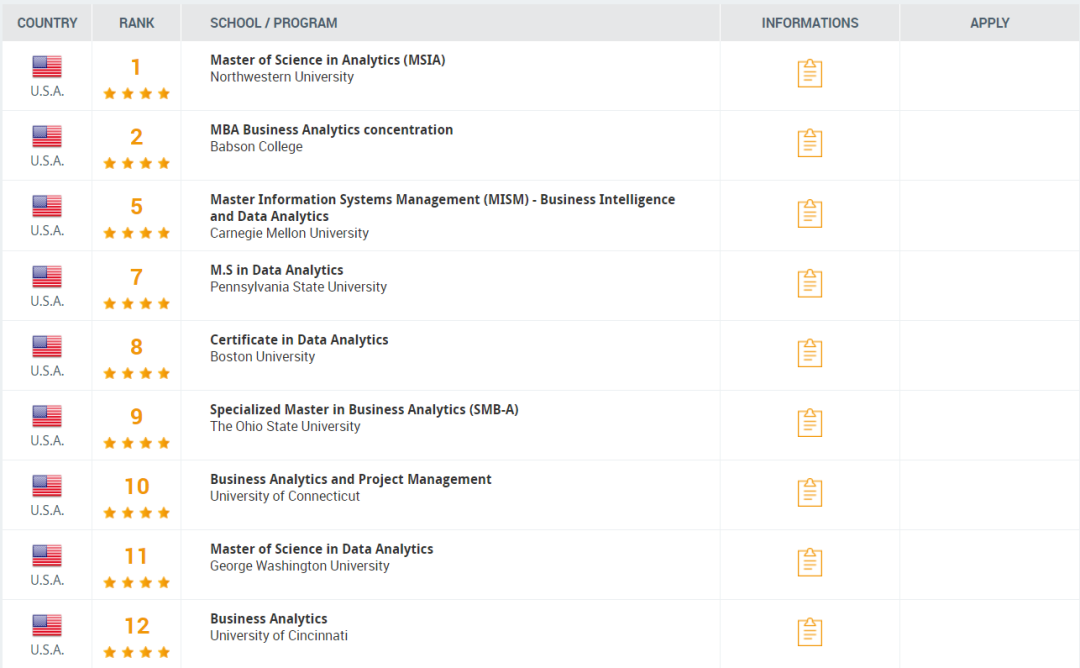
Task: Click the star rating under rank 8
Action: click(x=136, y=373)
